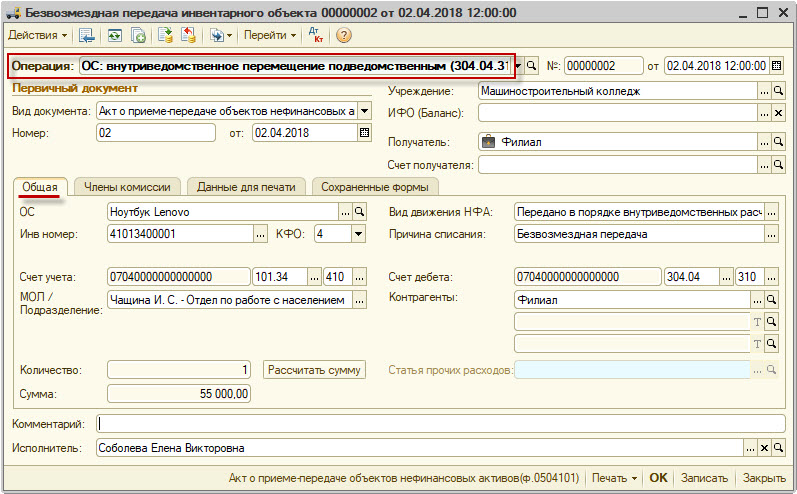Show Дт/Кт accounting entries icon
797x494 pixels.
click(316, 35)
